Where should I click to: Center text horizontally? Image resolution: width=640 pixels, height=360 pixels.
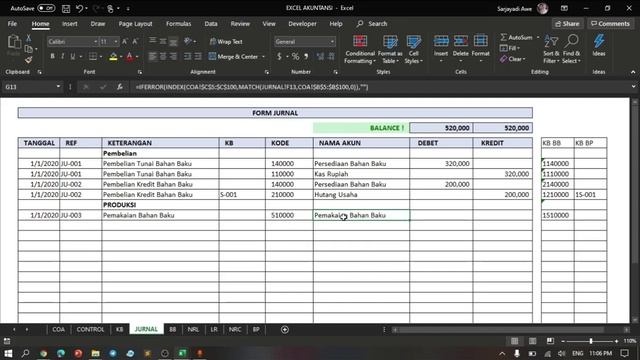point(163,56)
